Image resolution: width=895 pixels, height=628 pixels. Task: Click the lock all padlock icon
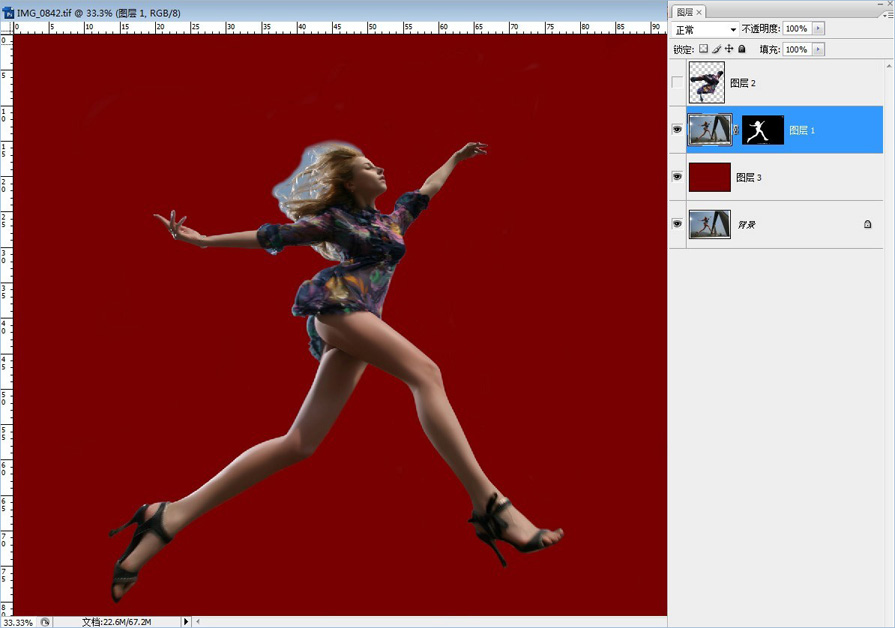pos(741,49)
